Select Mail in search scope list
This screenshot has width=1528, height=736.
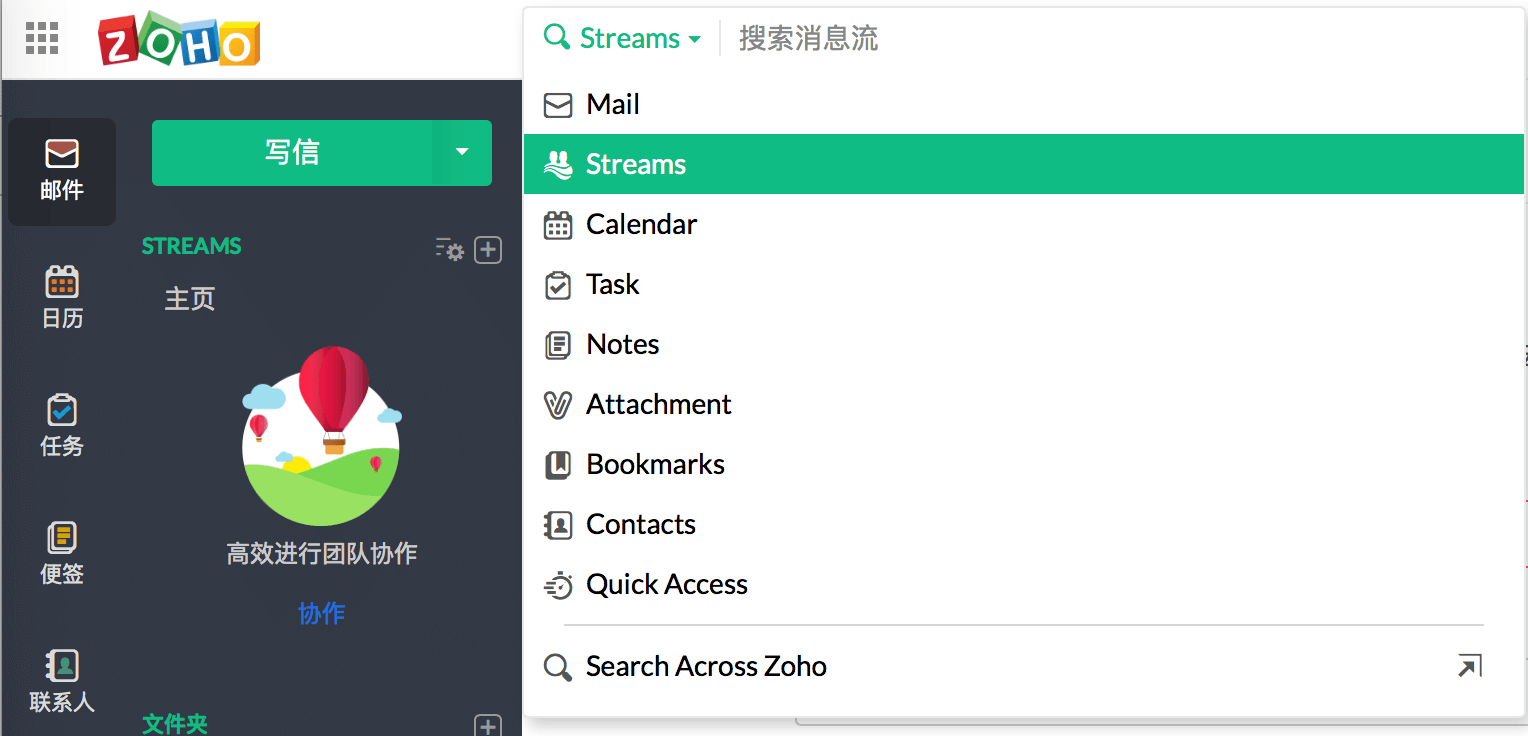point(612,104)
